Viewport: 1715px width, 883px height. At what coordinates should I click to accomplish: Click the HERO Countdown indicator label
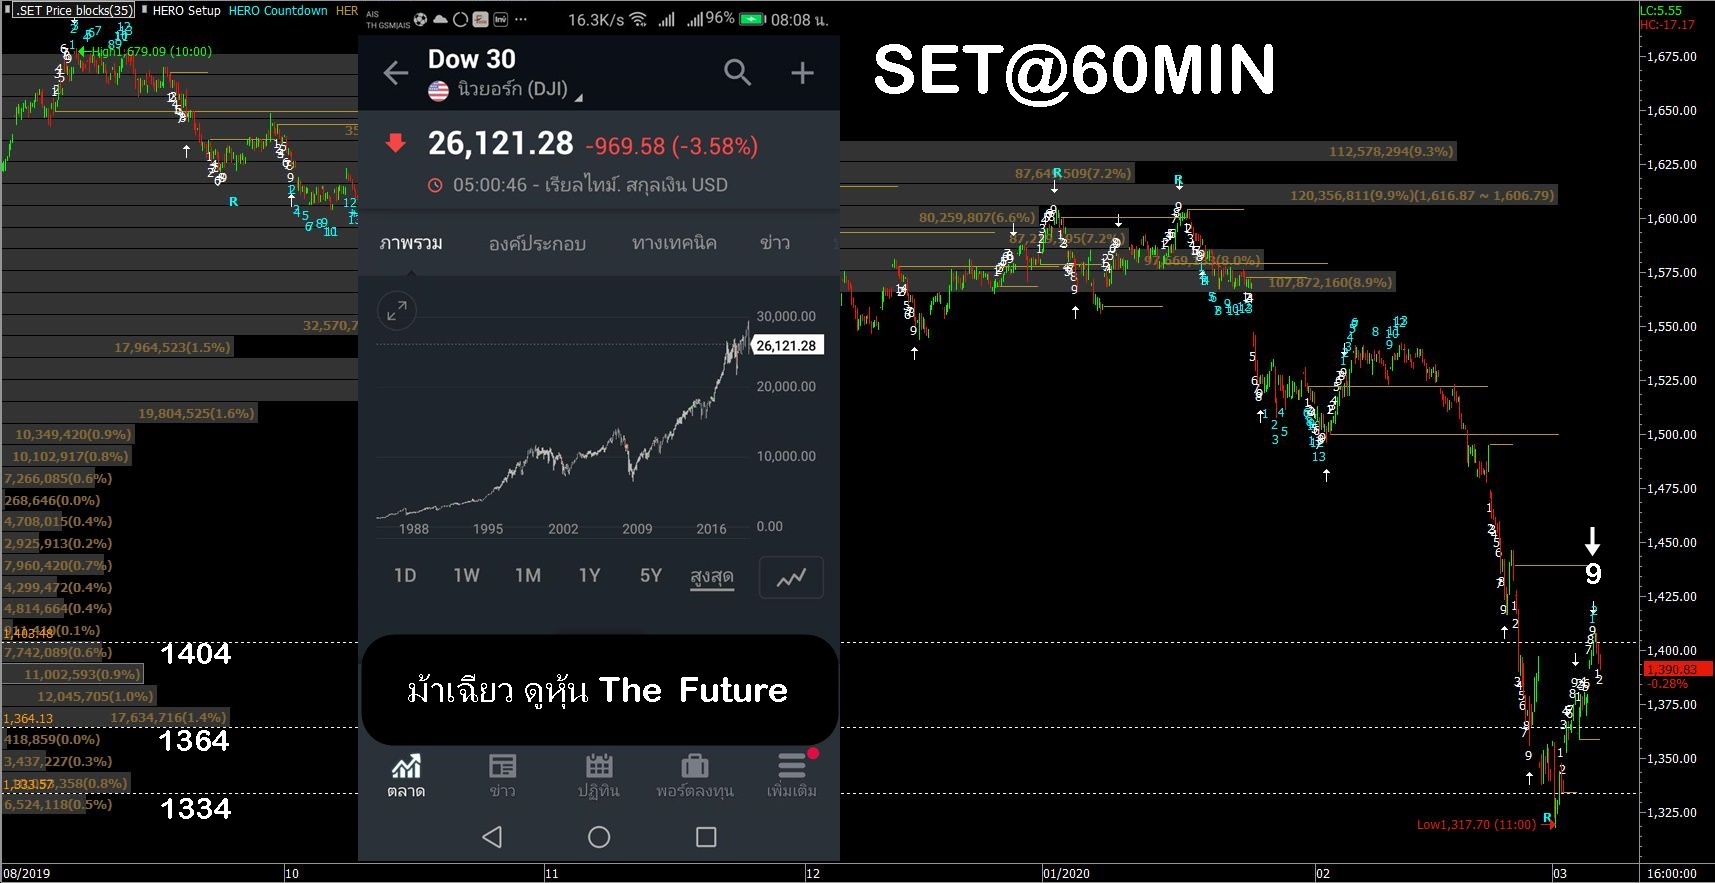[x=278, y=10]
